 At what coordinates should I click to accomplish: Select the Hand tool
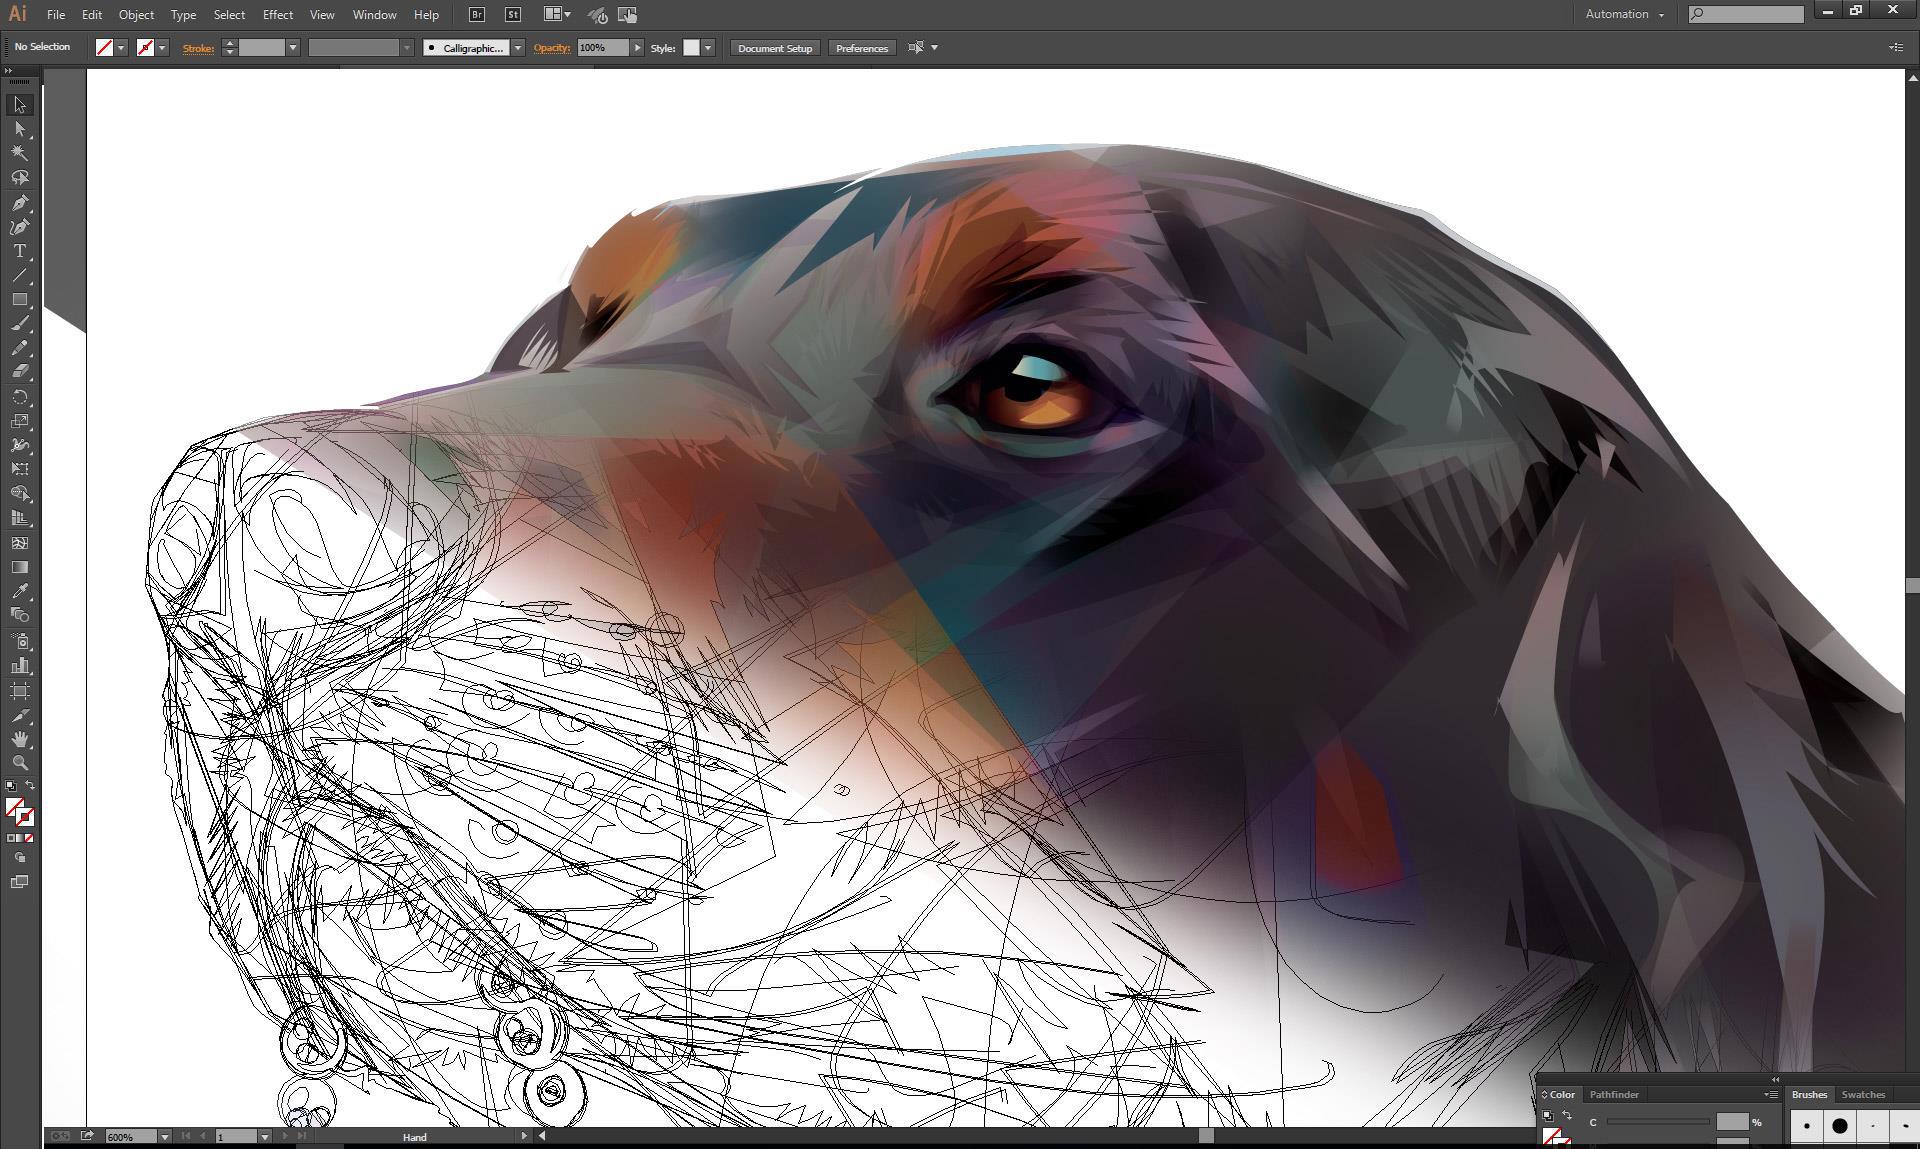[19, 739]
